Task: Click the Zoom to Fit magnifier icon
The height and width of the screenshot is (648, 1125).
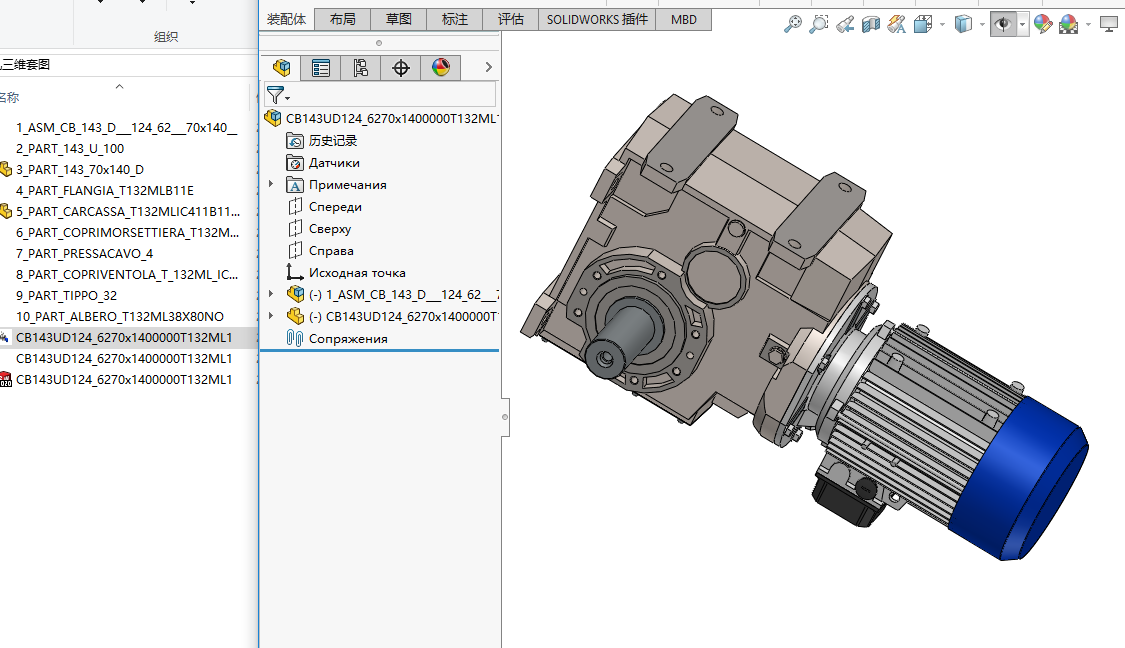Action: click(x=792, y=24)
